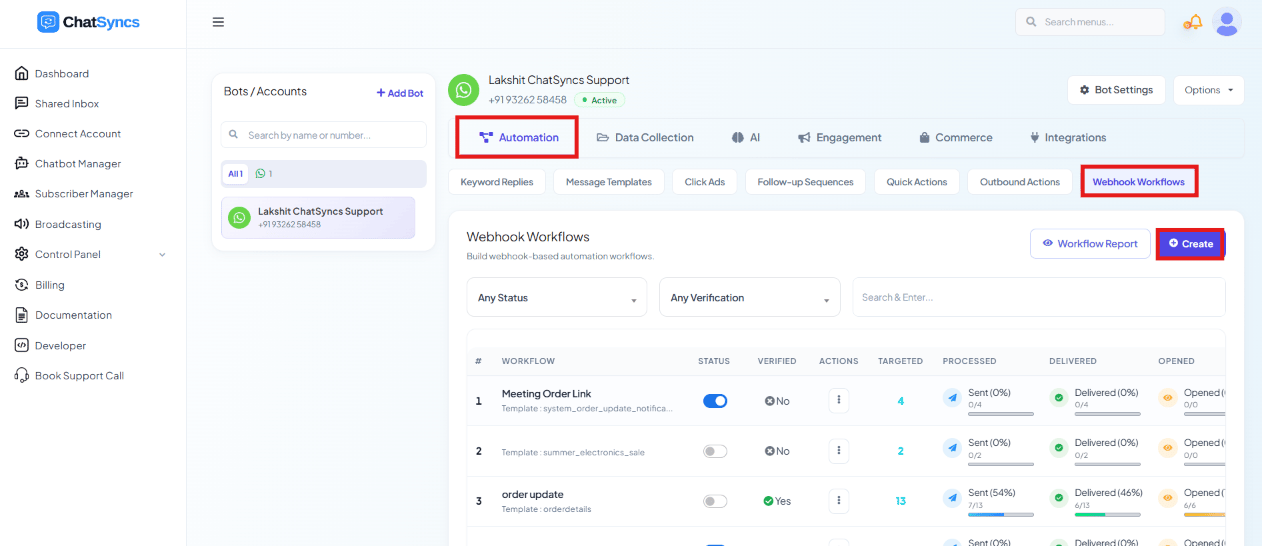
Task: Enable the summer_electronics_sale workflow toggle
Action: tap(715, 451)
